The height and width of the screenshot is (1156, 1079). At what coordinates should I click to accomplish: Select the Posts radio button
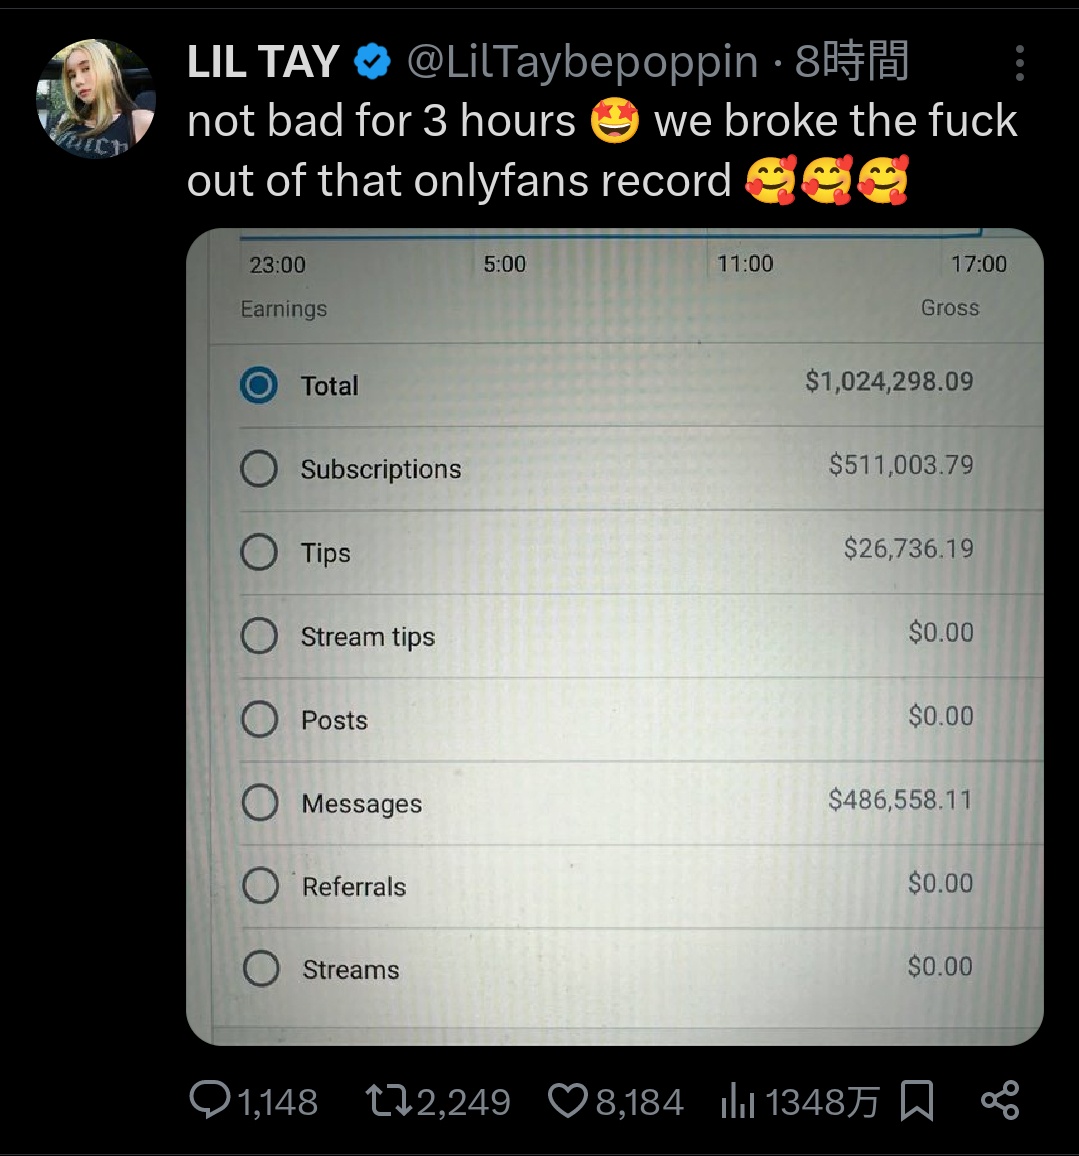pyautogui.click(x=259, y=718)
